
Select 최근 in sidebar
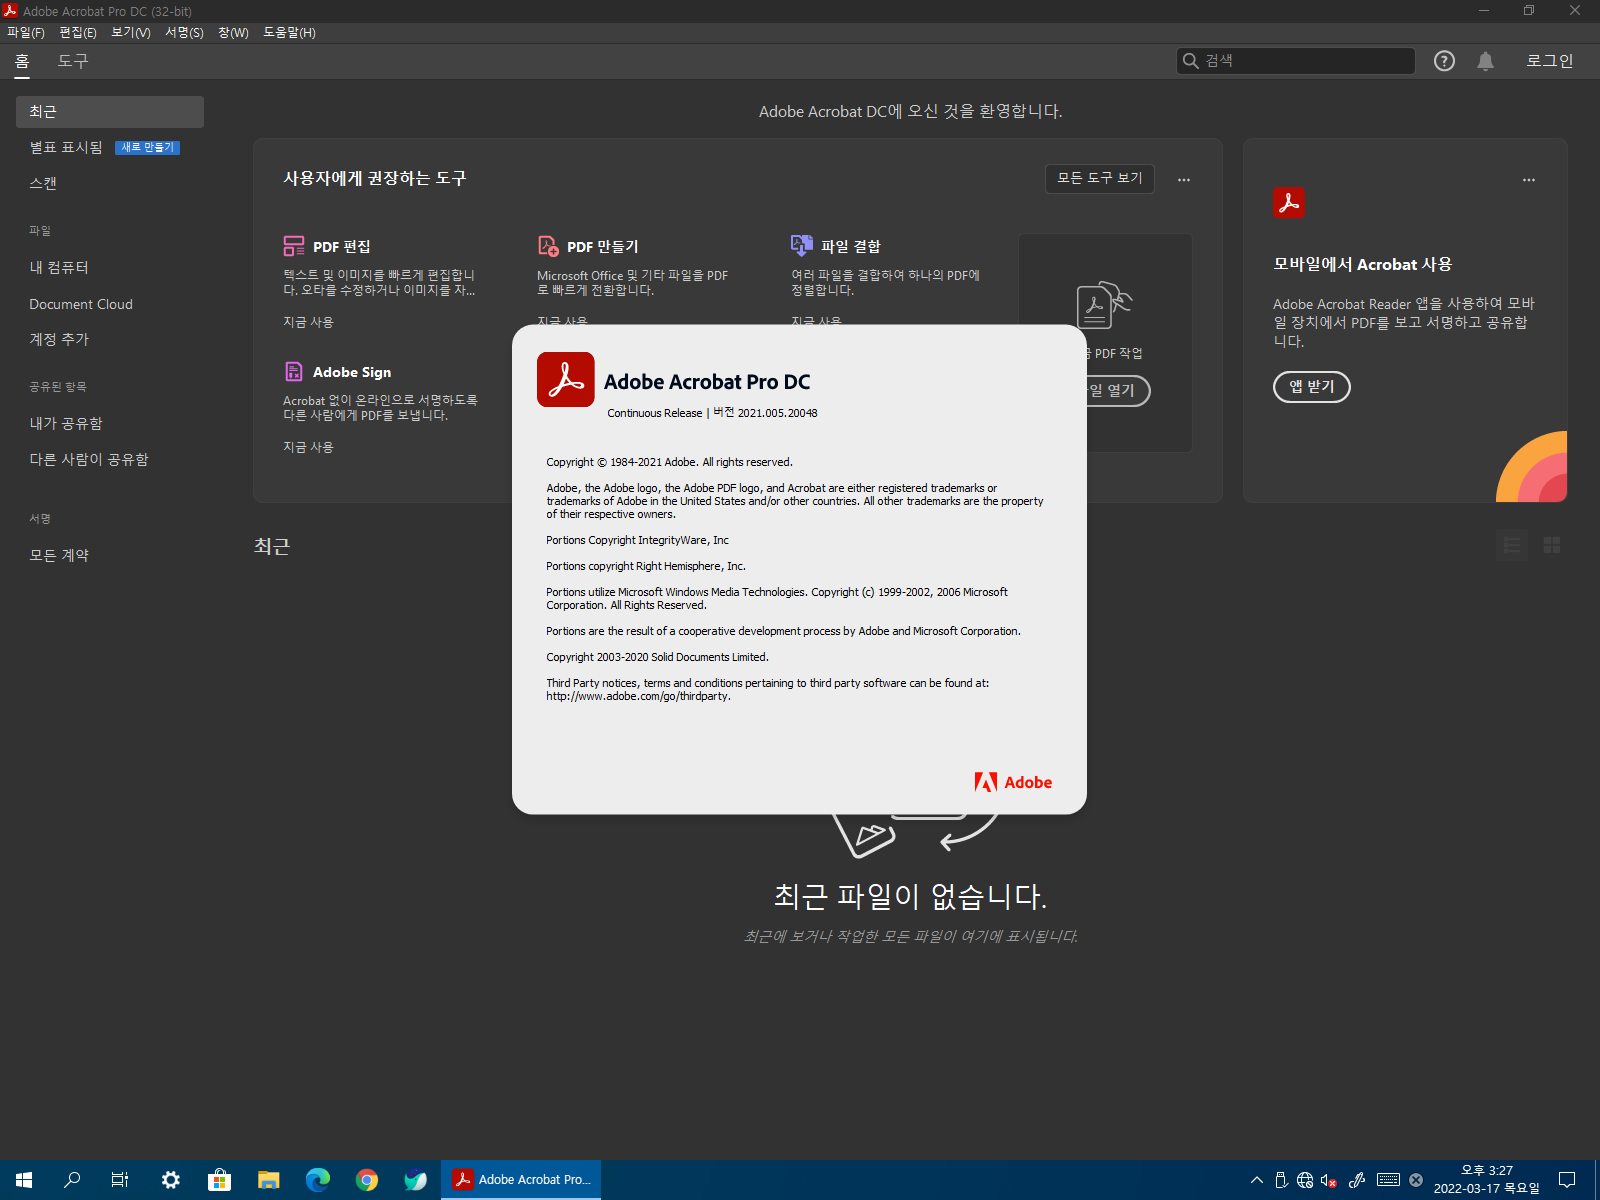(x=110, y=112)
